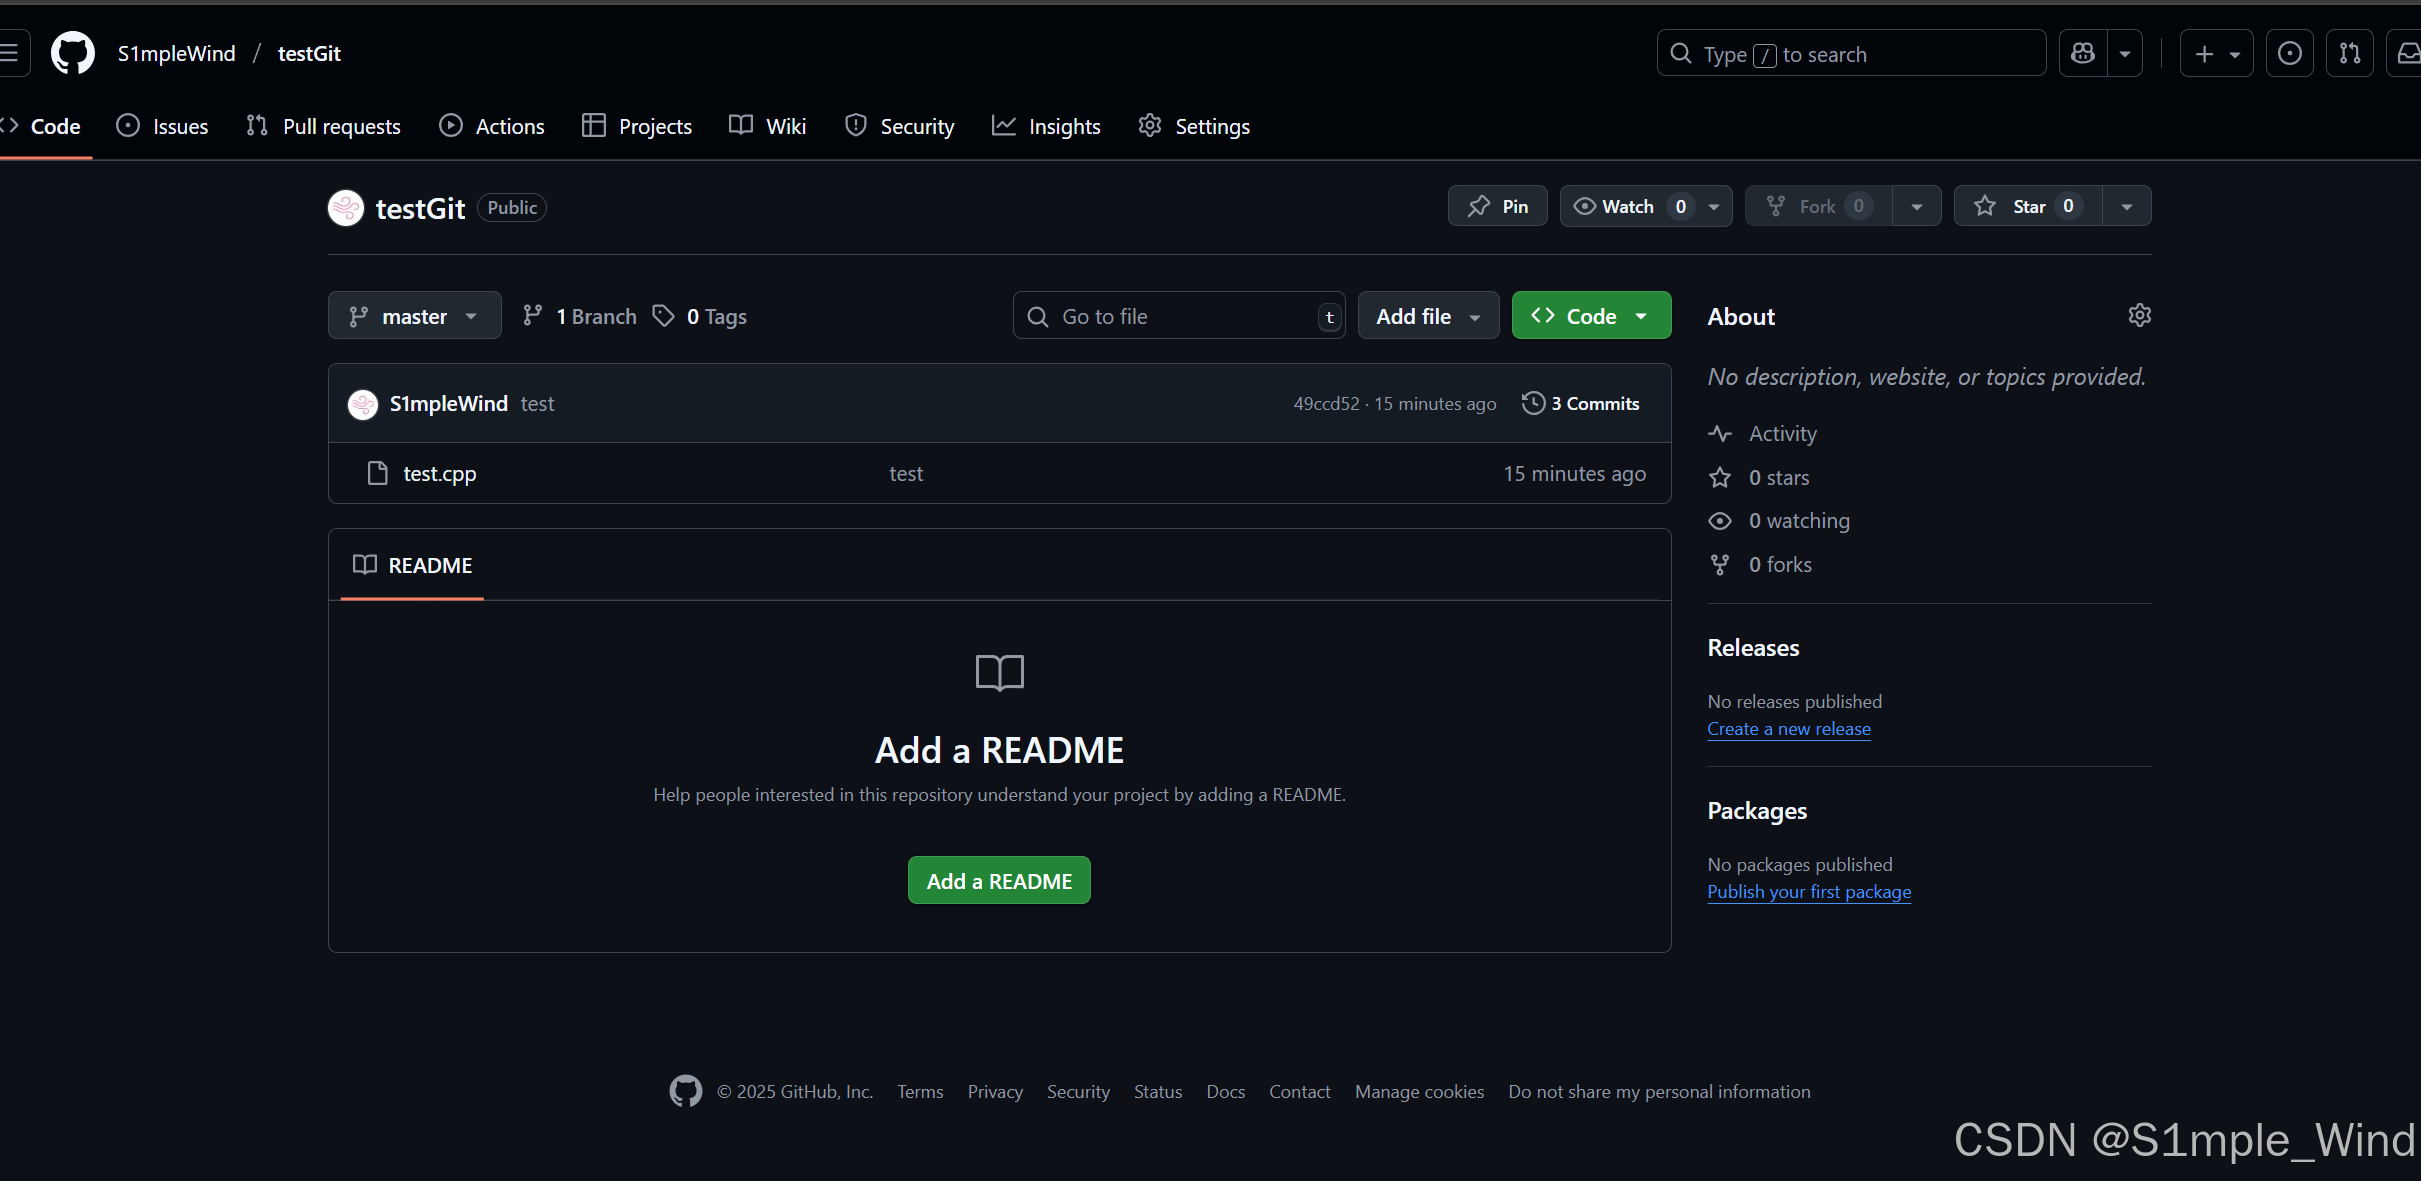Open the Star lists dropdown arrow
The width and height of the screenshot is (2421, 1181).
(2127, 206)
